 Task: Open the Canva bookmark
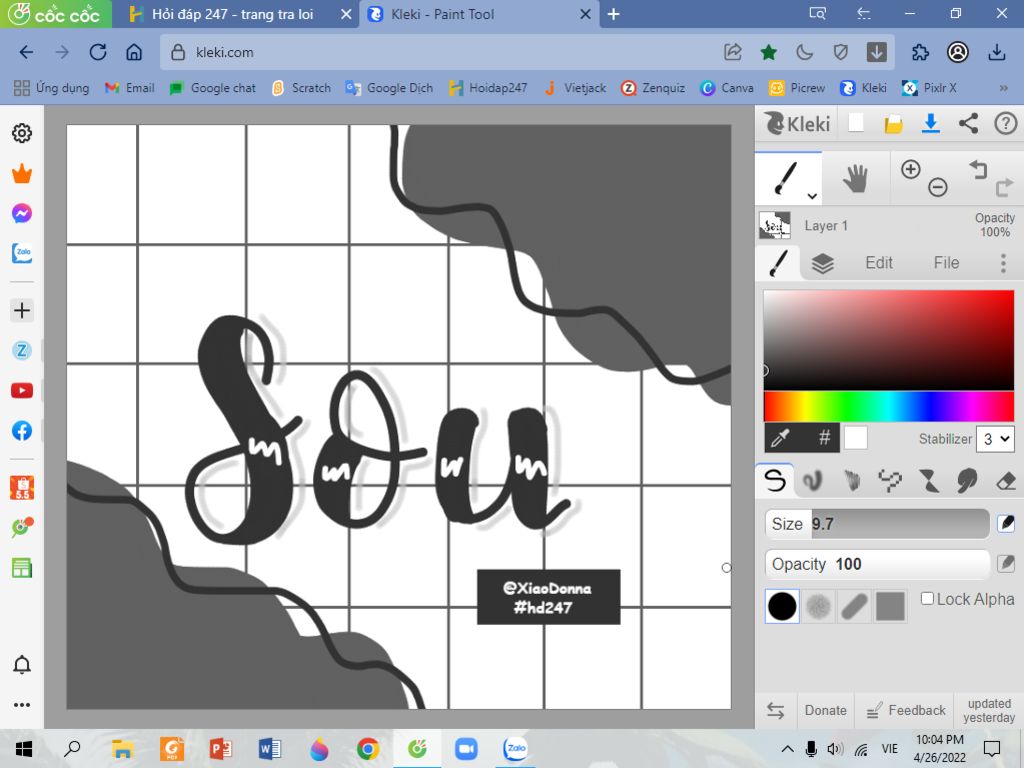pyautogui.click(x=726, y=88)
